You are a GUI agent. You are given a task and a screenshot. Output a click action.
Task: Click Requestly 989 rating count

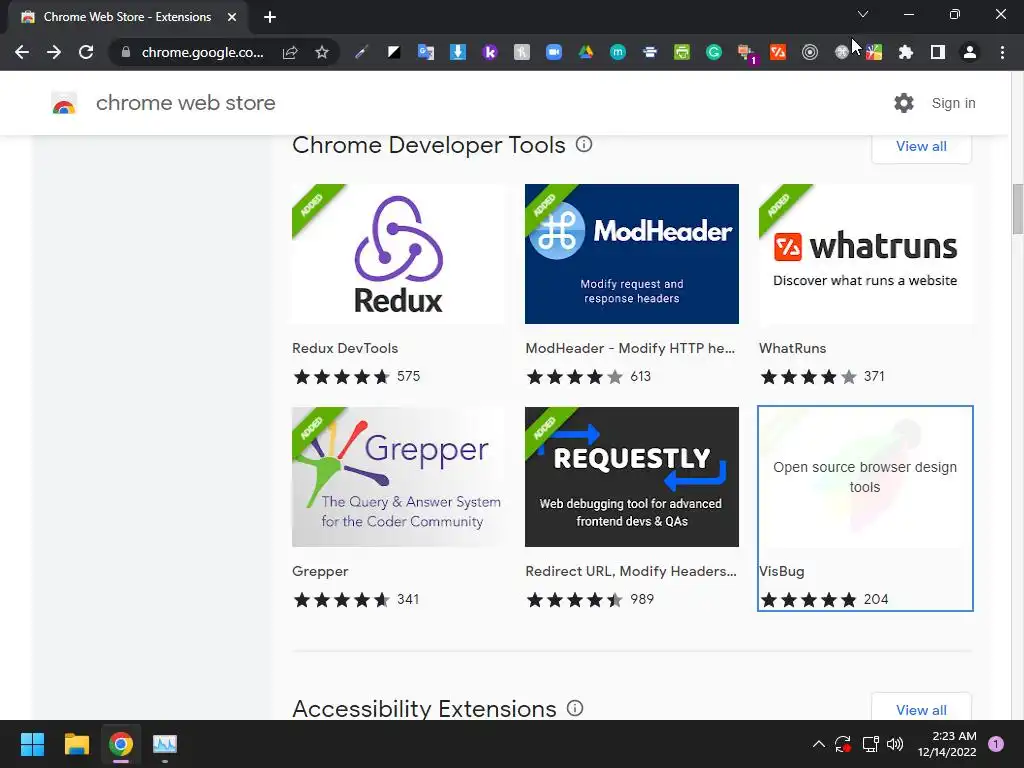click(x=642, y=600)
